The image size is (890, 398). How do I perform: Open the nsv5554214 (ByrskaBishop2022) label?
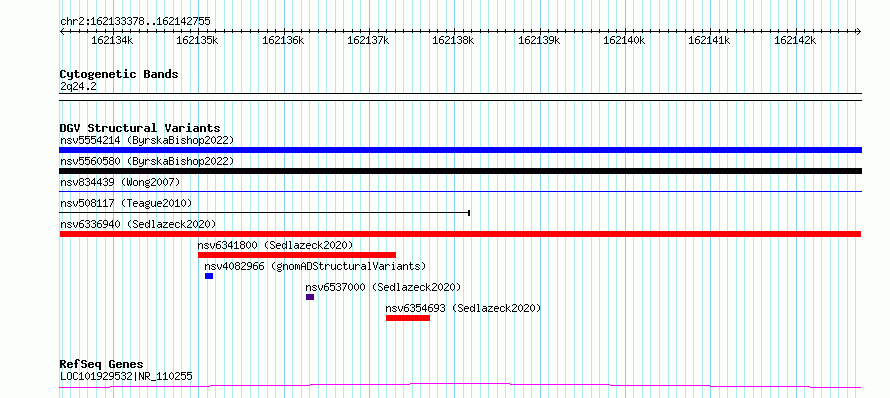coord(147,140)
